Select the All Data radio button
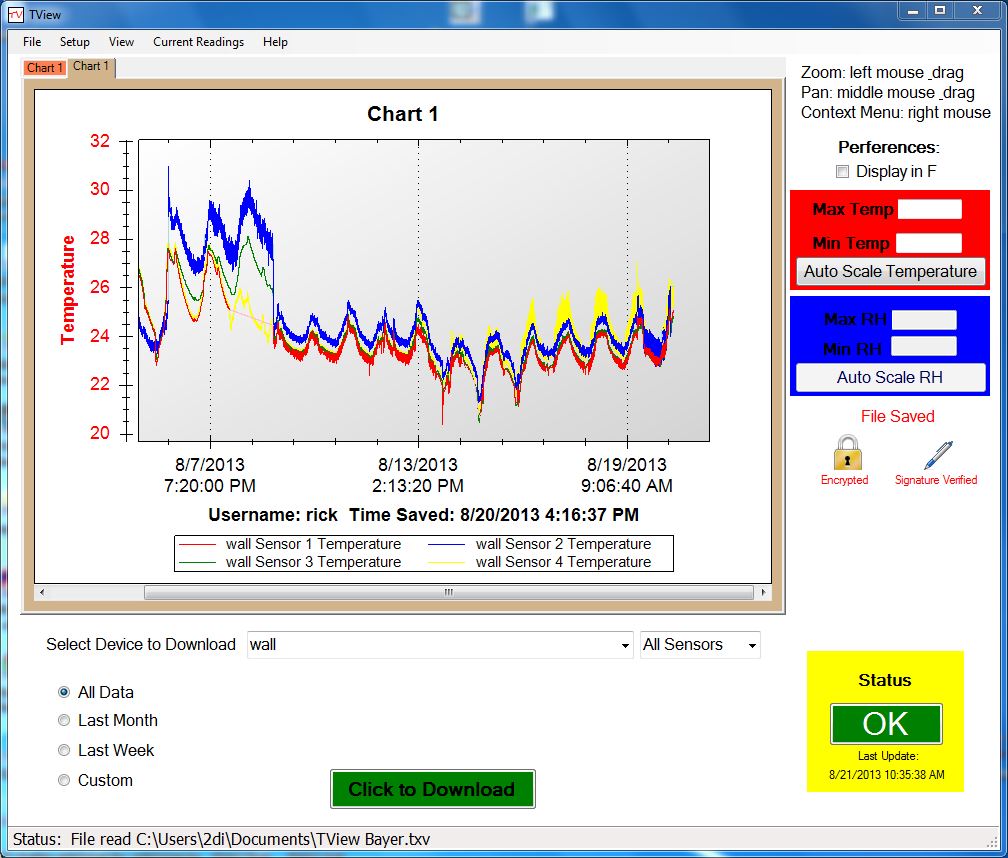 coord(64,692)
